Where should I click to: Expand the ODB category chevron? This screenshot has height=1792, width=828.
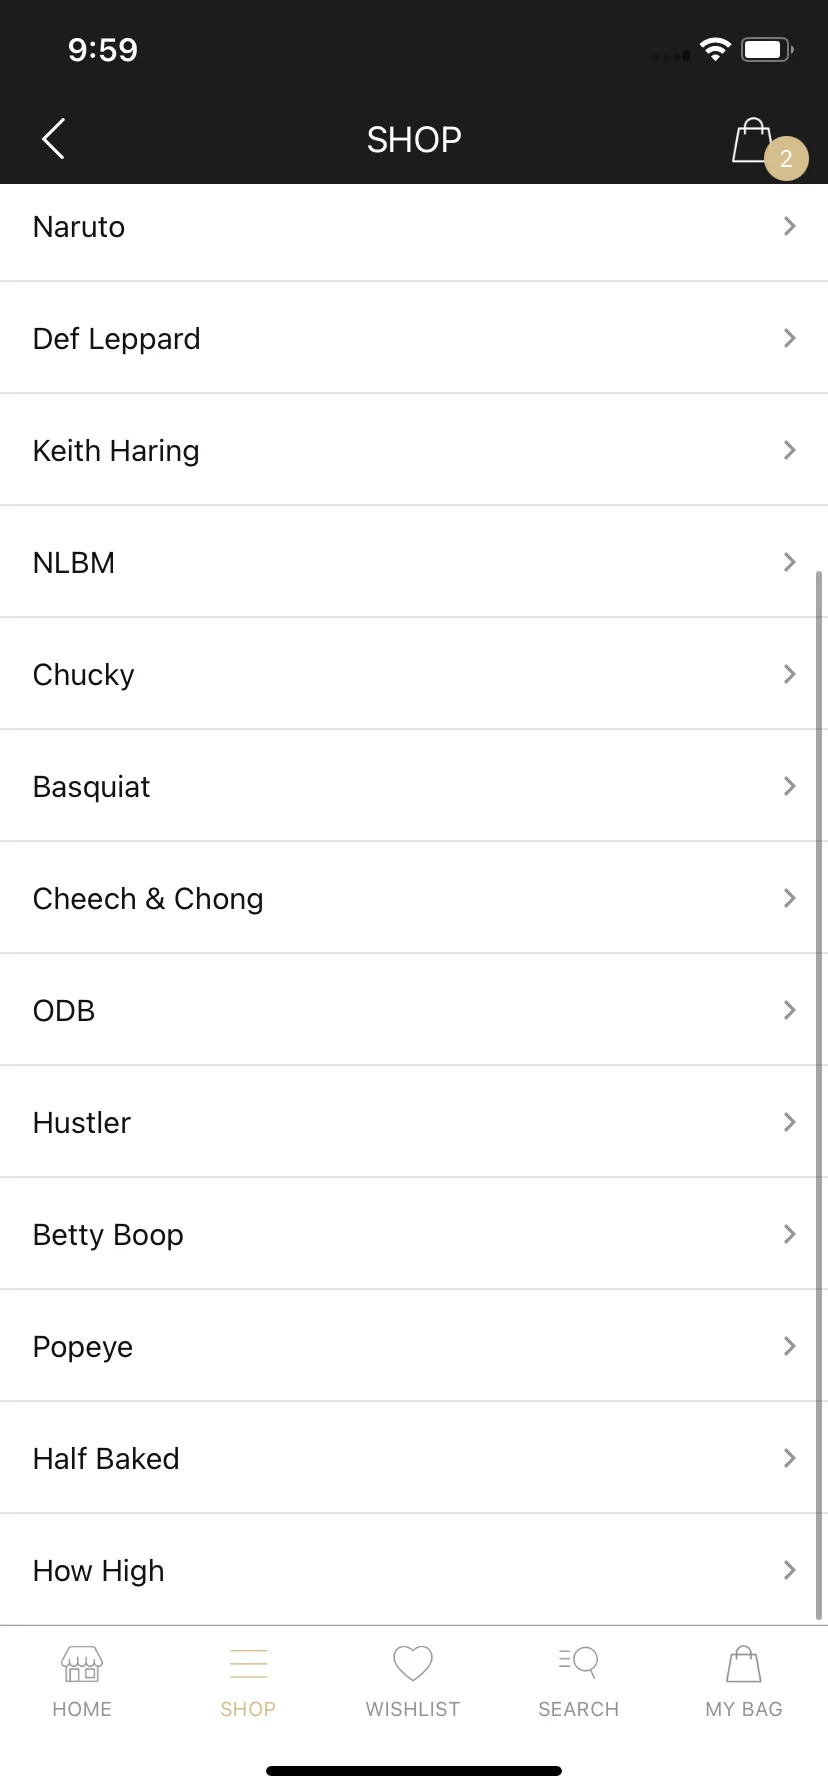(x=790, y=1010)
